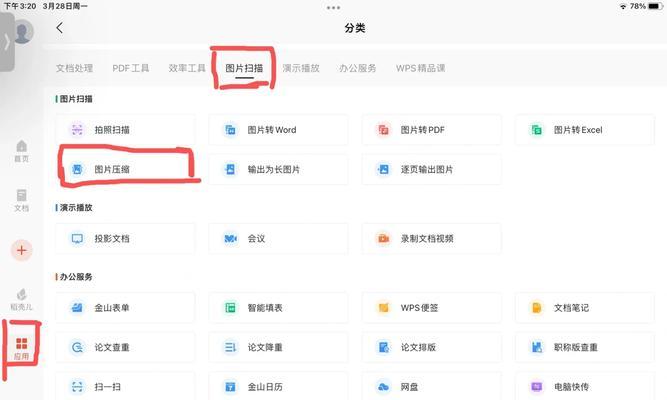Select the 图片扫描 tab
The height and width of the screenshot is (400, 667).
click(x=244, y=68)
